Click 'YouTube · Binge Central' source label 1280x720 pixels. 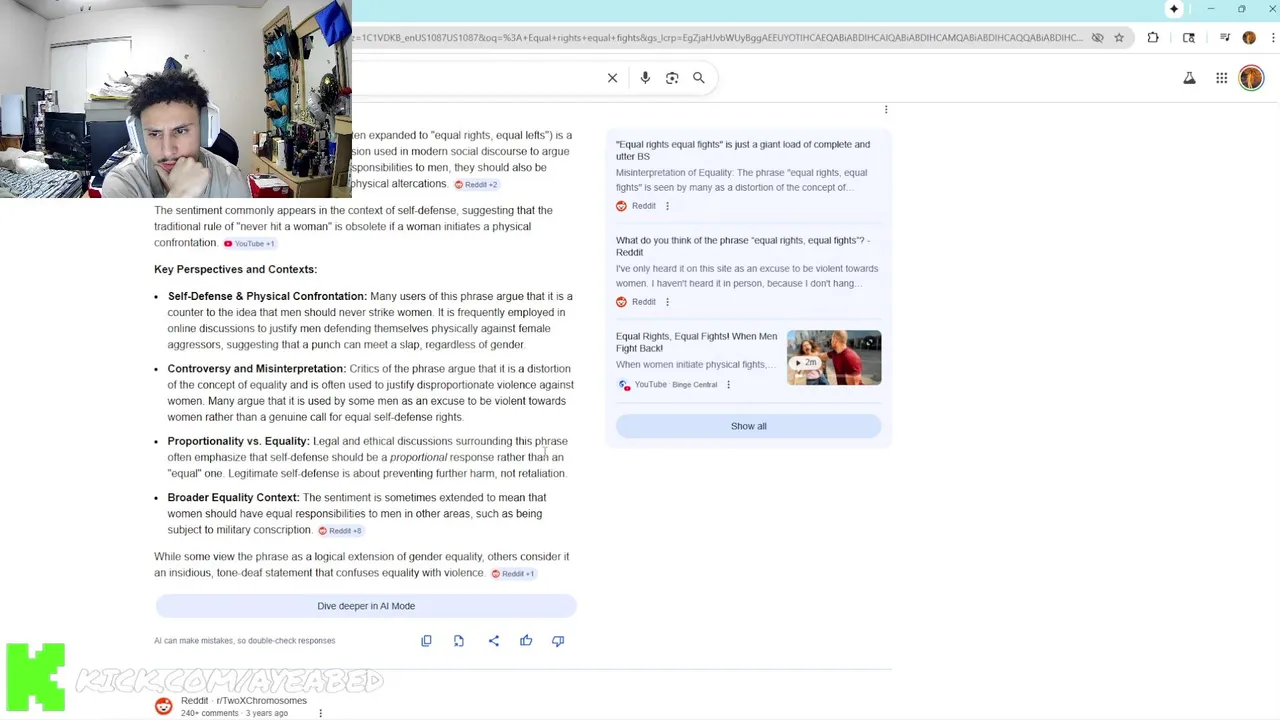tap(676, 385)
